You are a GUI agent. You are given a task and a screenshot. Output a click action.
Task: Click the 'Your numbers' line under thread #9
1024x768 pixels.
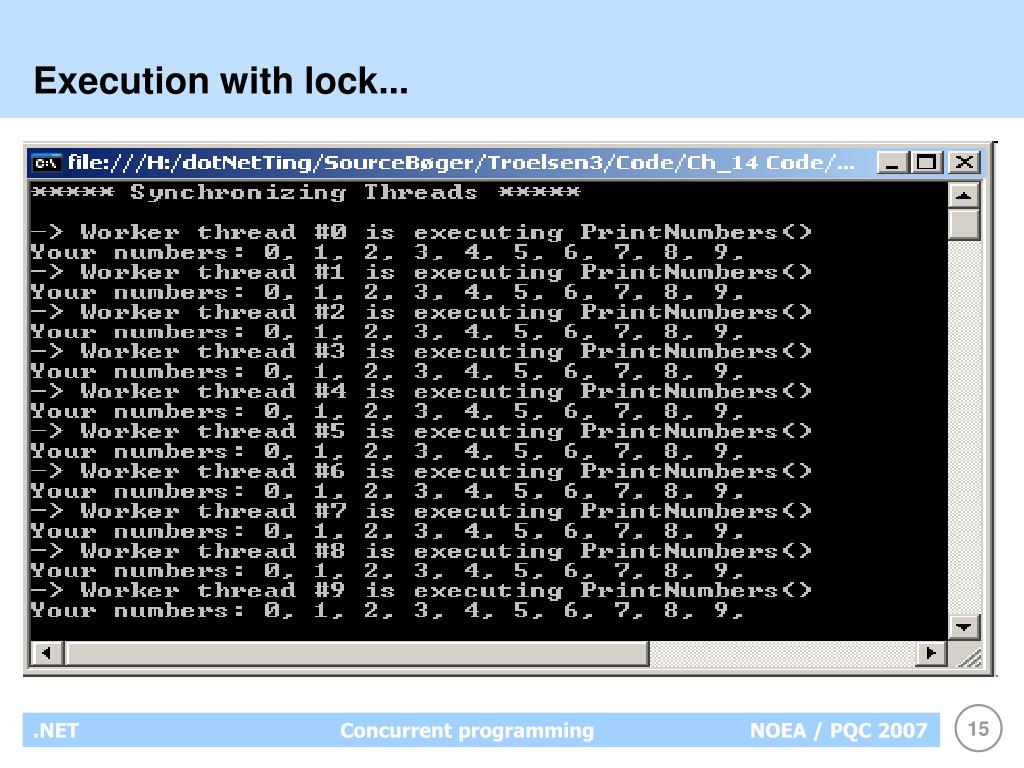387,611
